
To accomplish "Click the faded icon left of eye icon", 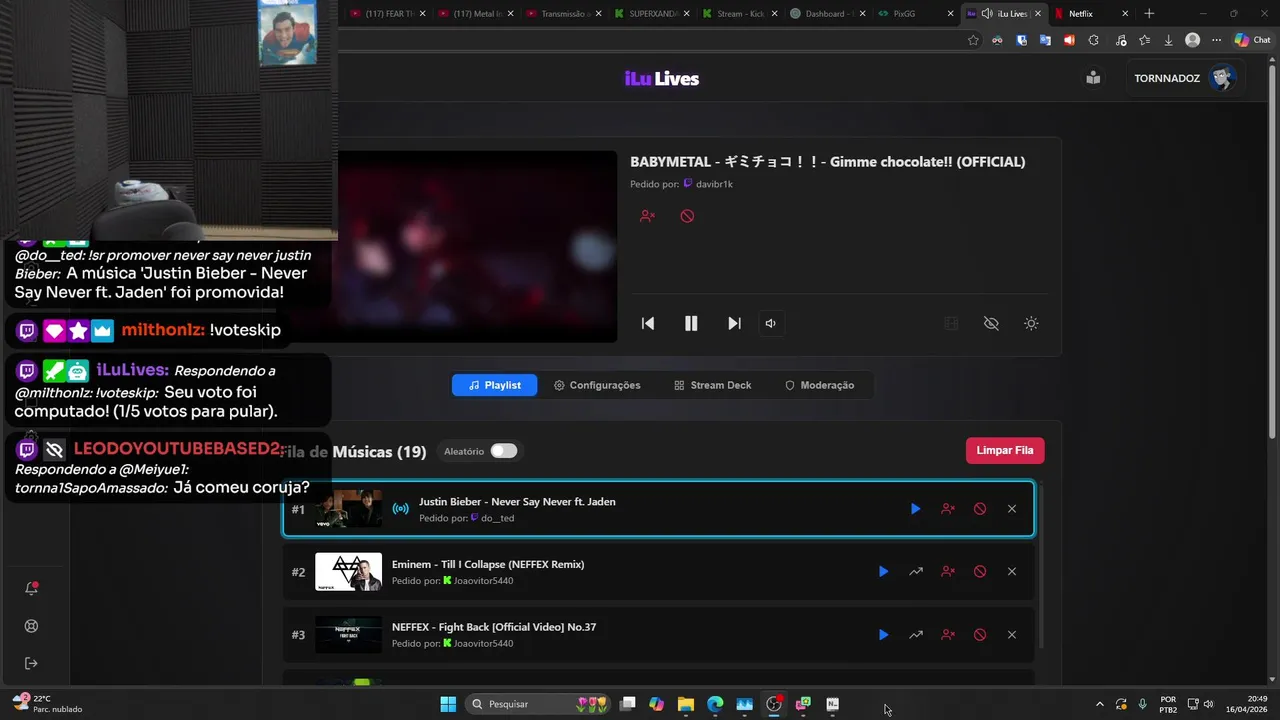I will pos(951,323).
